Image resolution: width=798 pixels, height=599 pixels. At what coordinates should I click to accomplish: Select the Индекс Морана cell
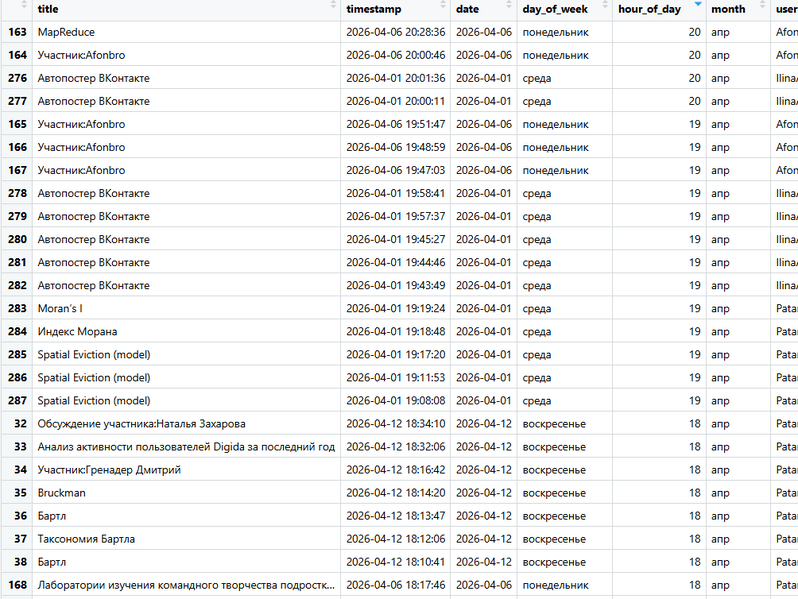[x=77, y=331]
